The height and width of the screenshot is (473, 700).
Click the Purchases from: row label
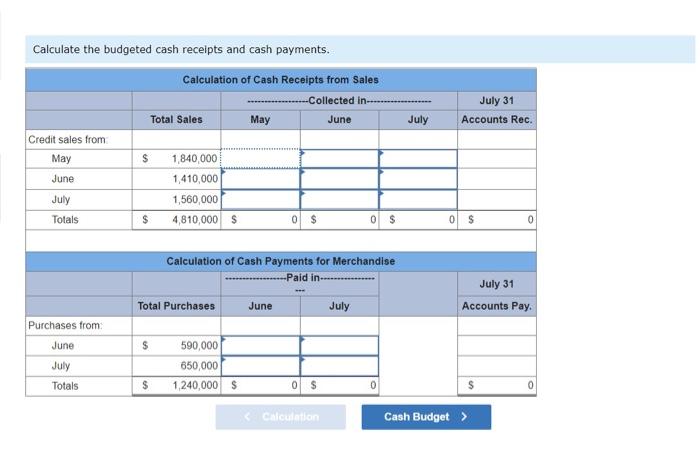pyautogui.click(x=65, y=325)
